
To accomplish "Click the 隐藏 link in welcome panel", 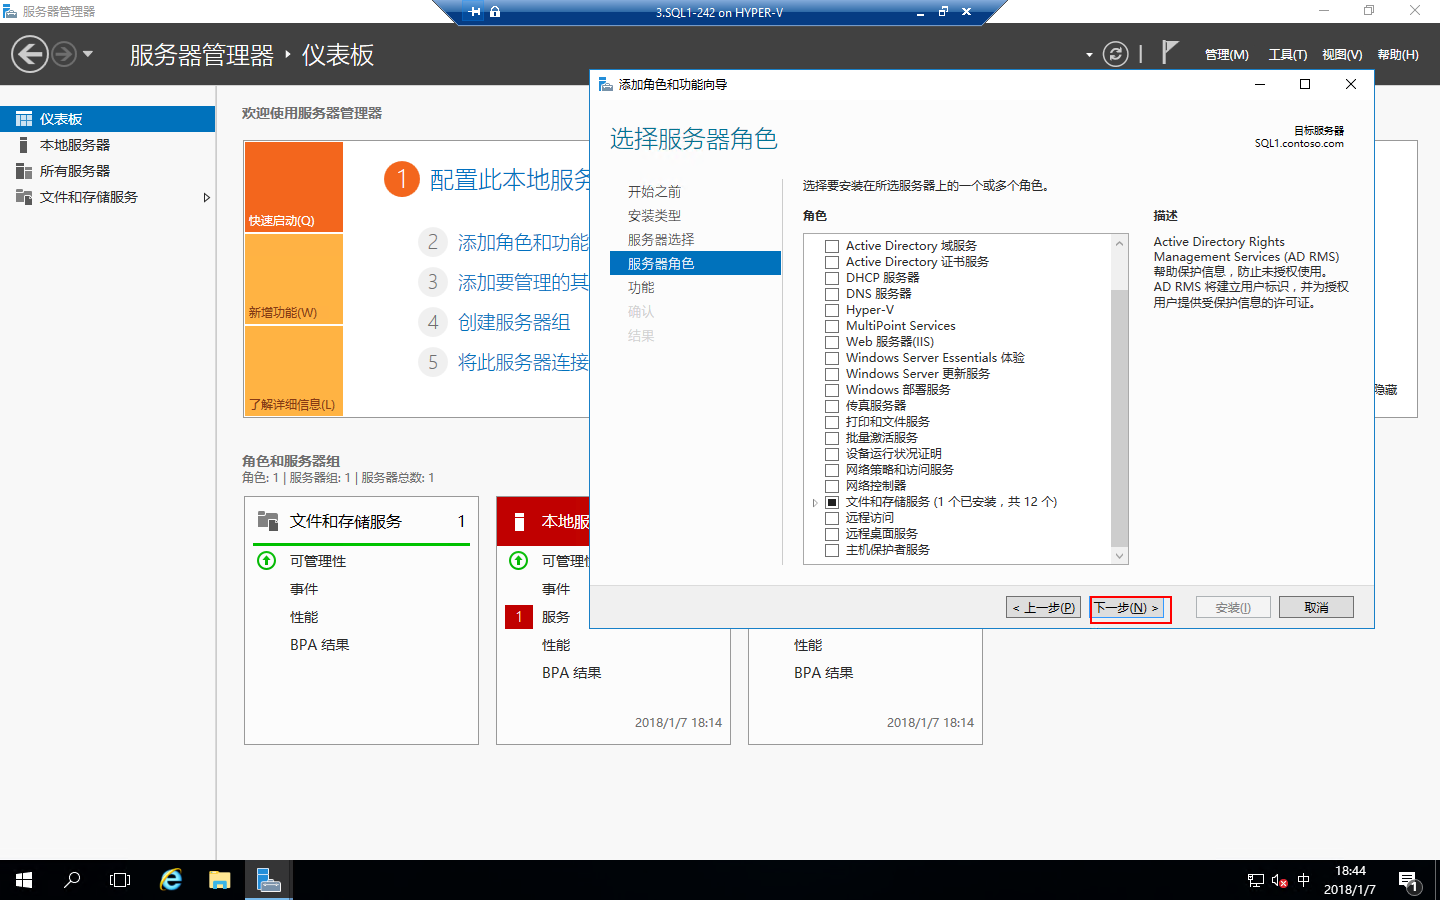I will pyautogui.click(x=1386, y=390).
